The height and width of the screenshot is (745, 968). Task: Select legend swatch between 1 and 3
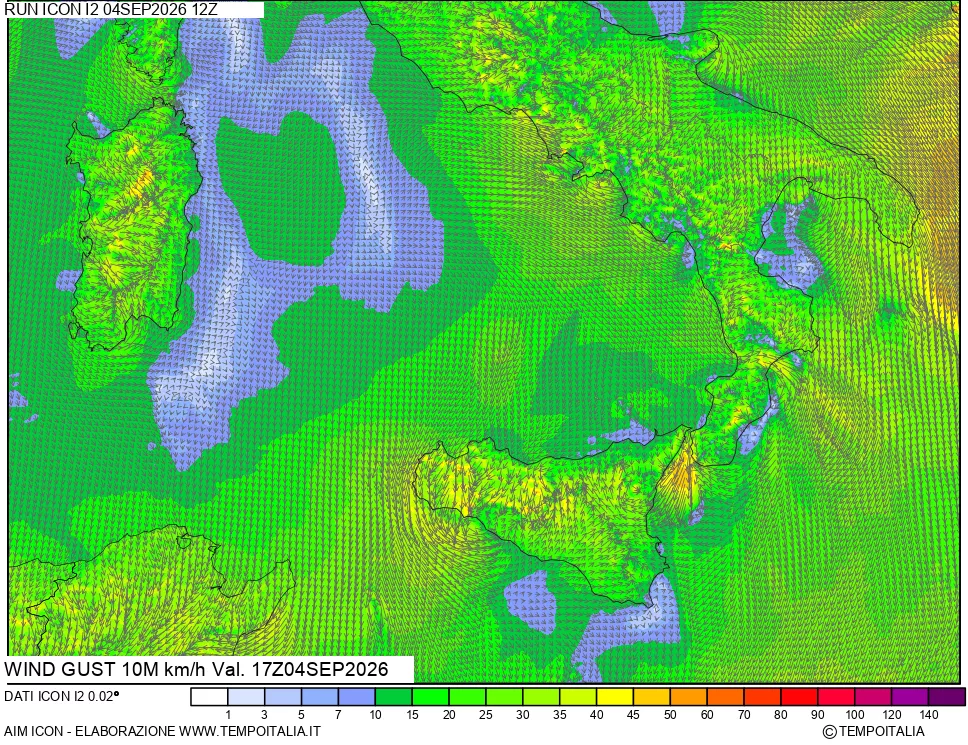[246, 697]
